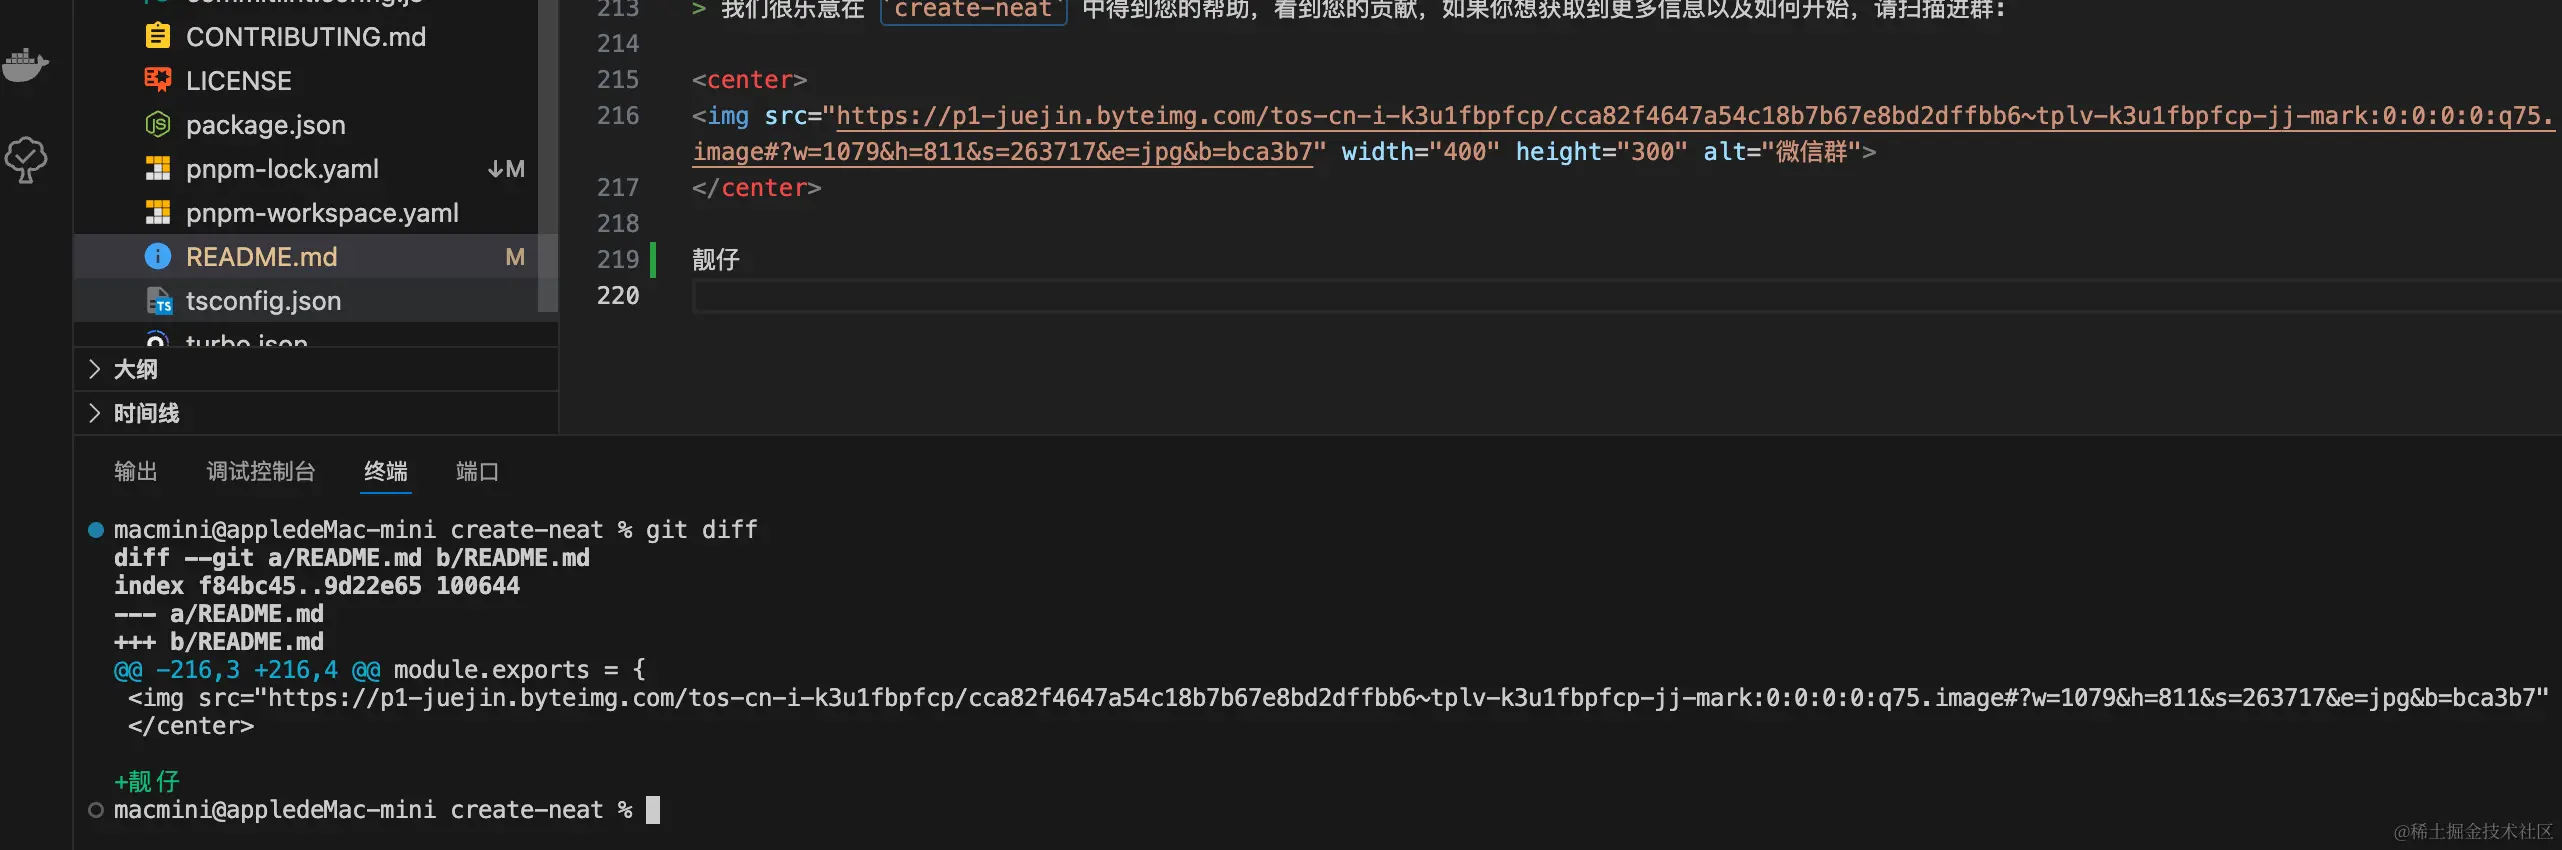Switch to the 端口 ports tab
Viewport: 2562px width, 850px height.
477,471
